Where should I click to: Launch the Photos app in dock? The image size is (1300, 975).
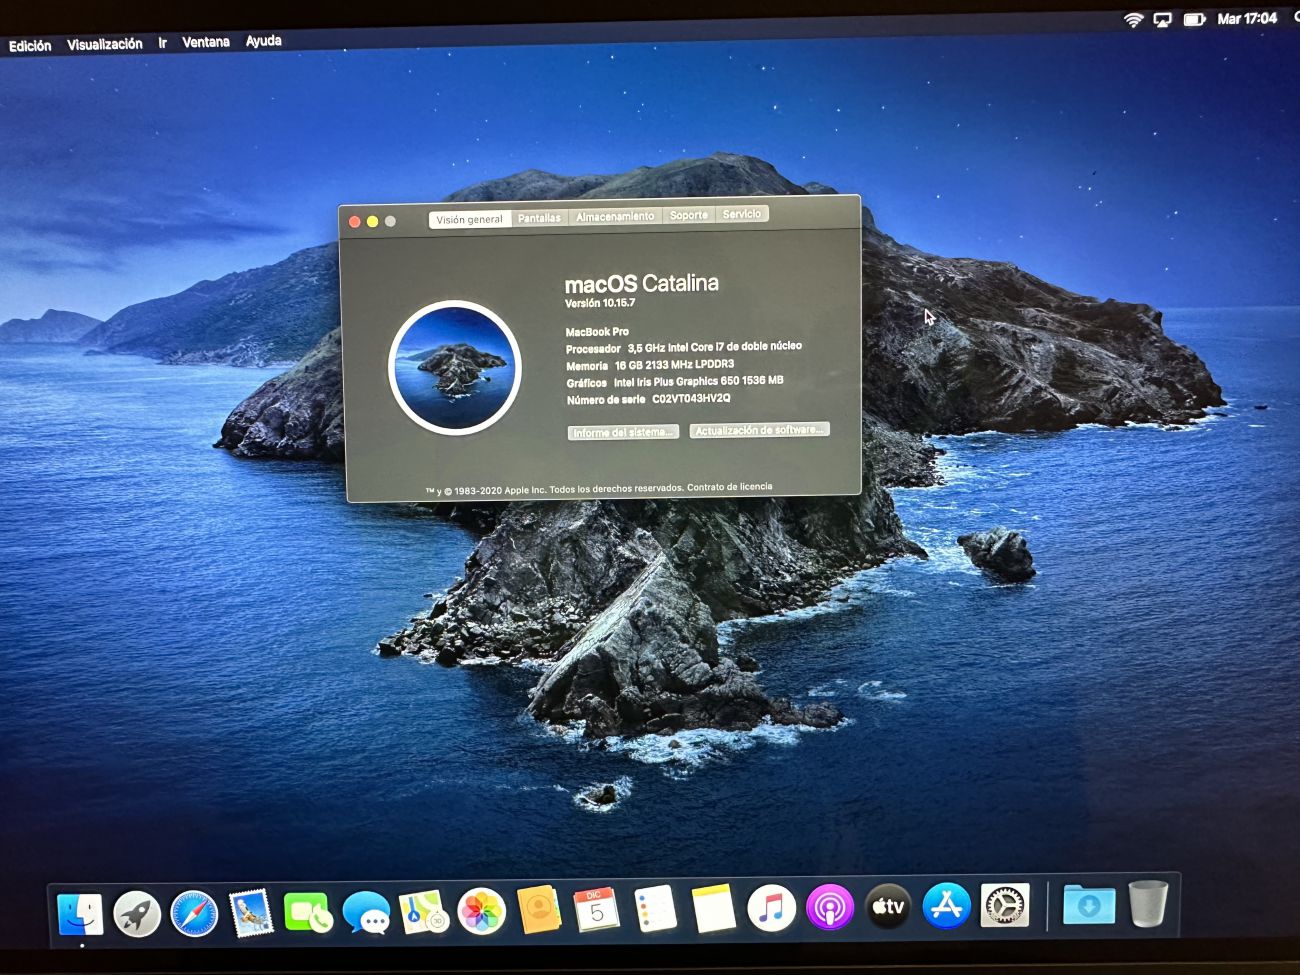click(481, 912)
